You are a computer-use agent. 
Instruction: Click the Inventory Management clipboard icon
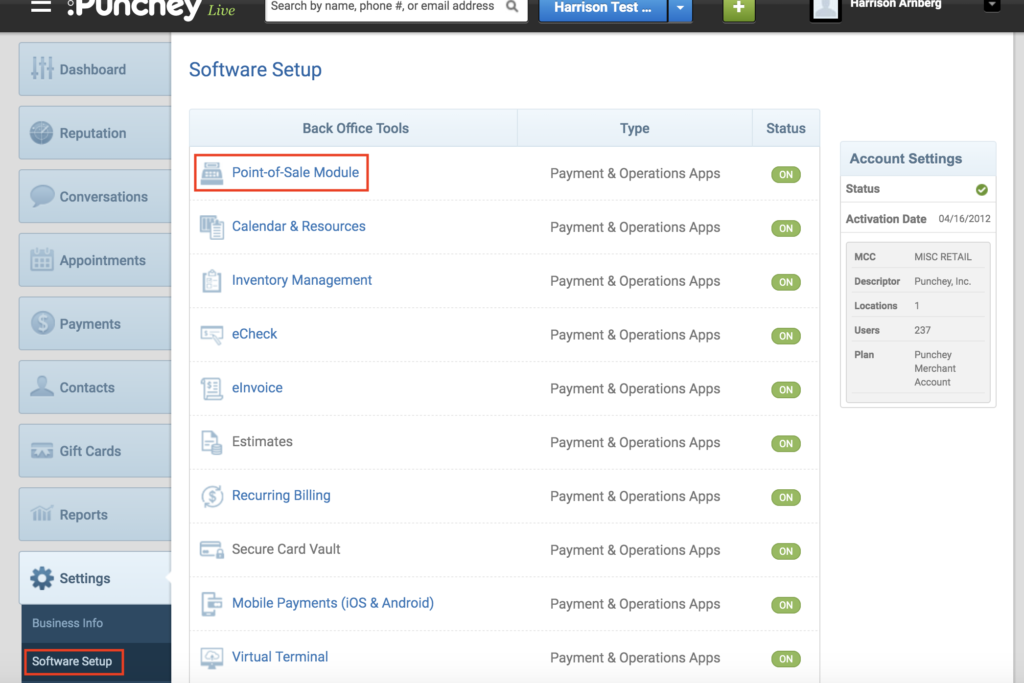pyautogui.click(x=212, y=281)
